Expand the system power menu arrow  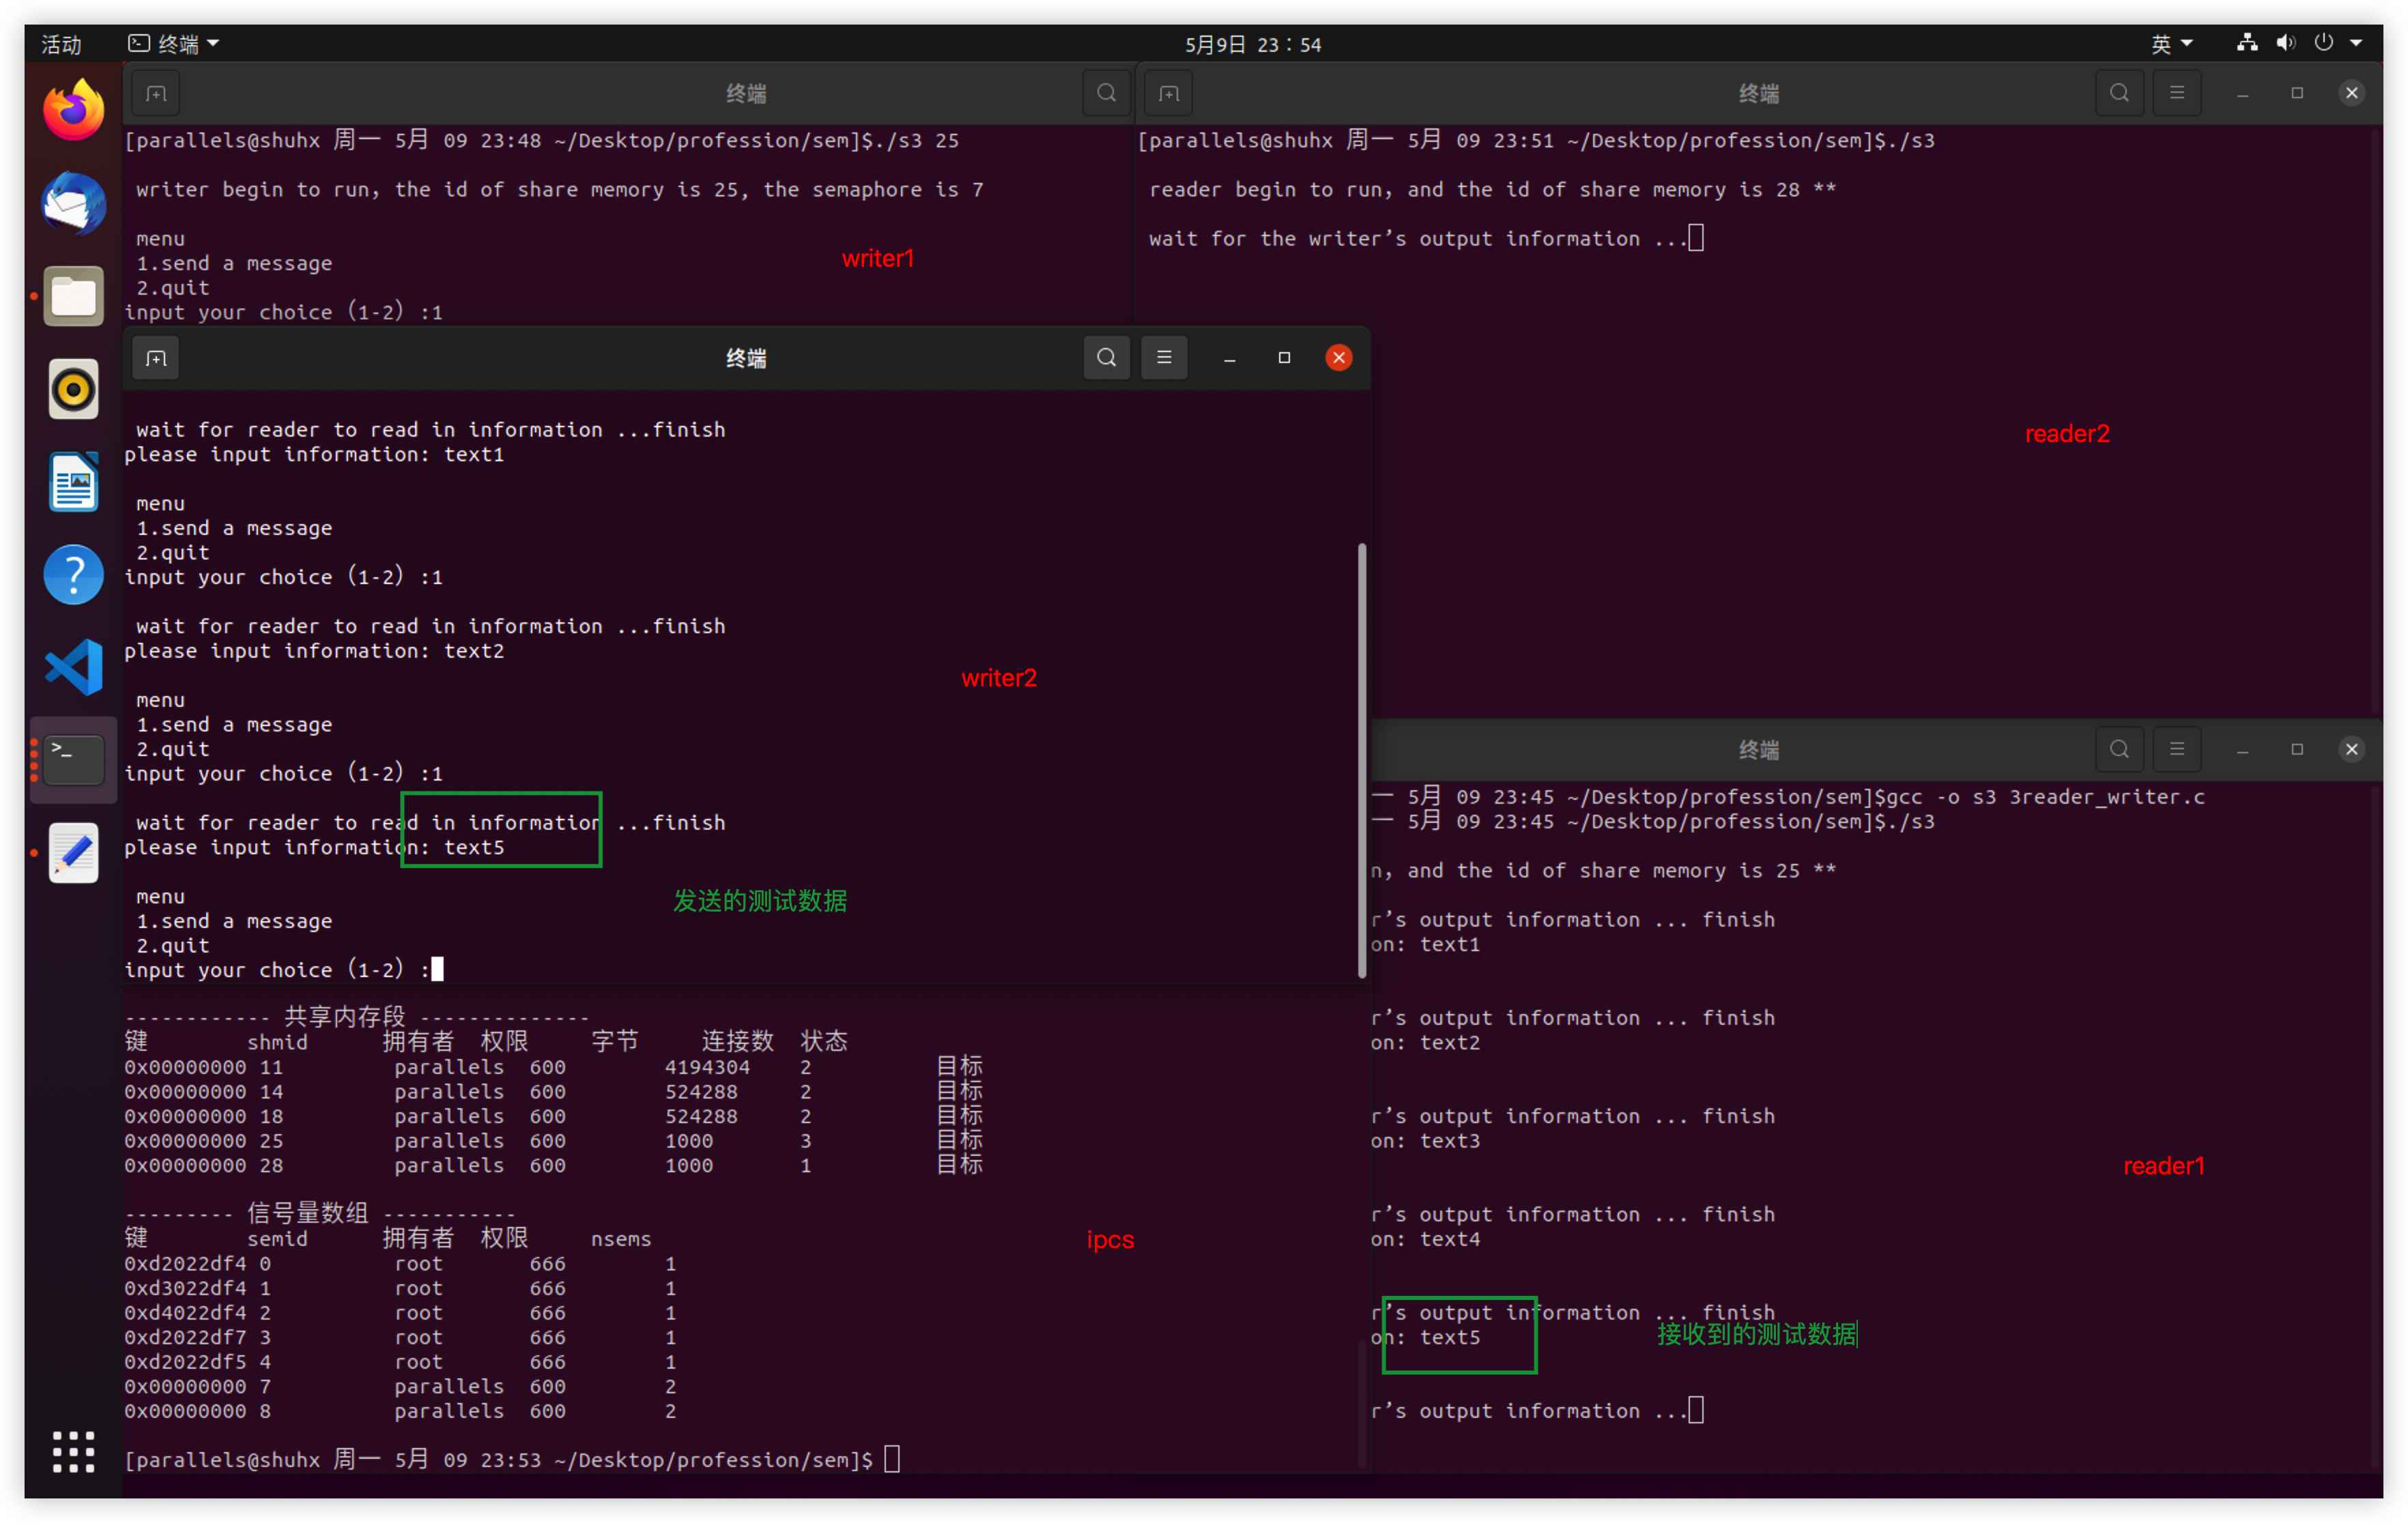pos(2356,44)
